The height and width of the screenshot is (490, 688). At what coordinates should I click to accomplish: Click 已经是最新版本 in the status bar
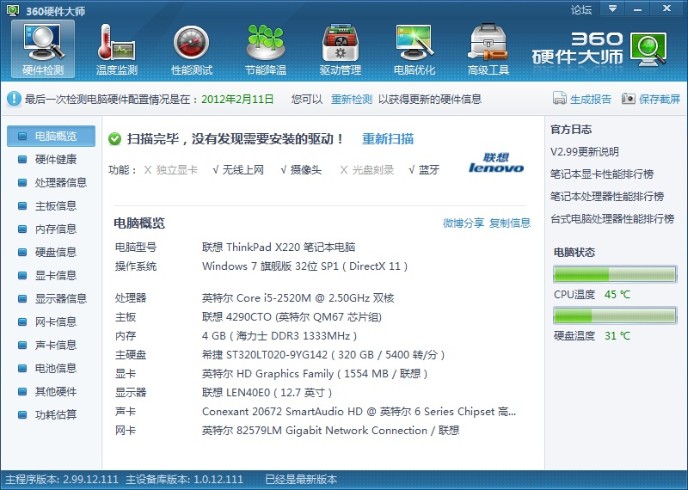(x=301, y=479)
